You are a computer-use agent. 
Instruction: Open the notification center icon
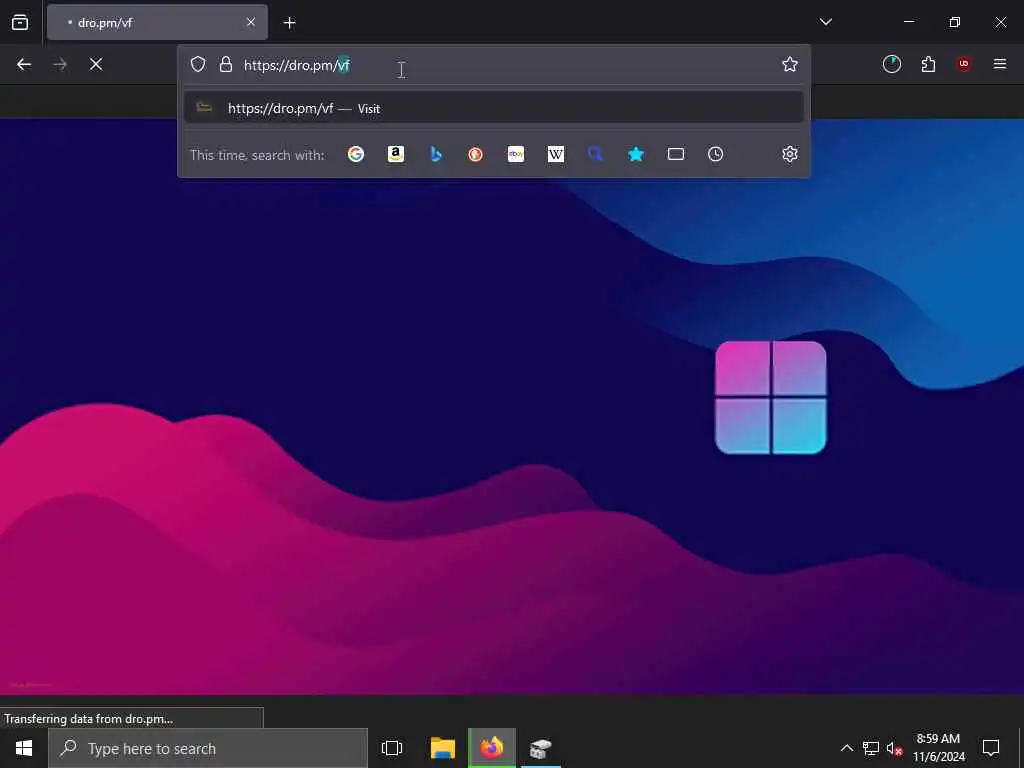(991, 748)
